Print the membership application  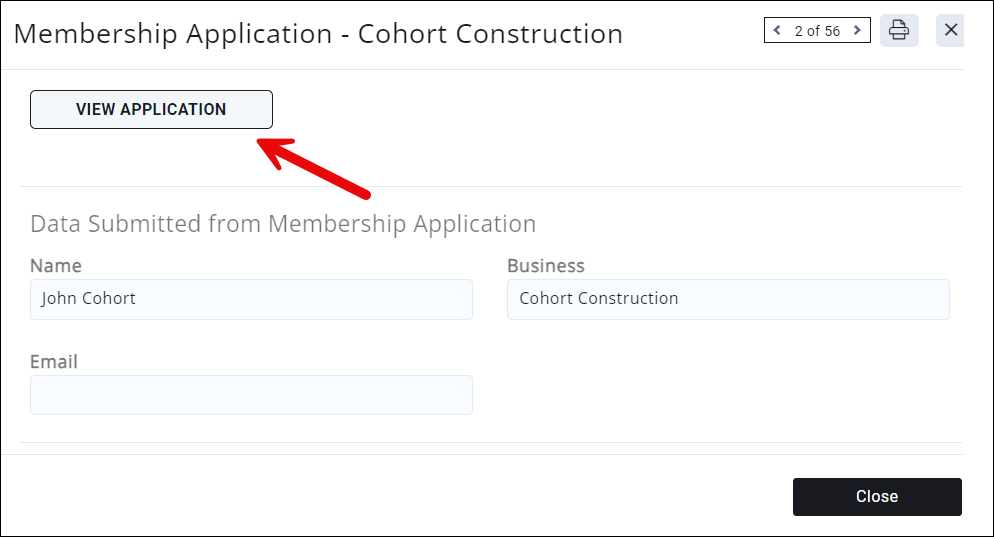coord(899,31)
